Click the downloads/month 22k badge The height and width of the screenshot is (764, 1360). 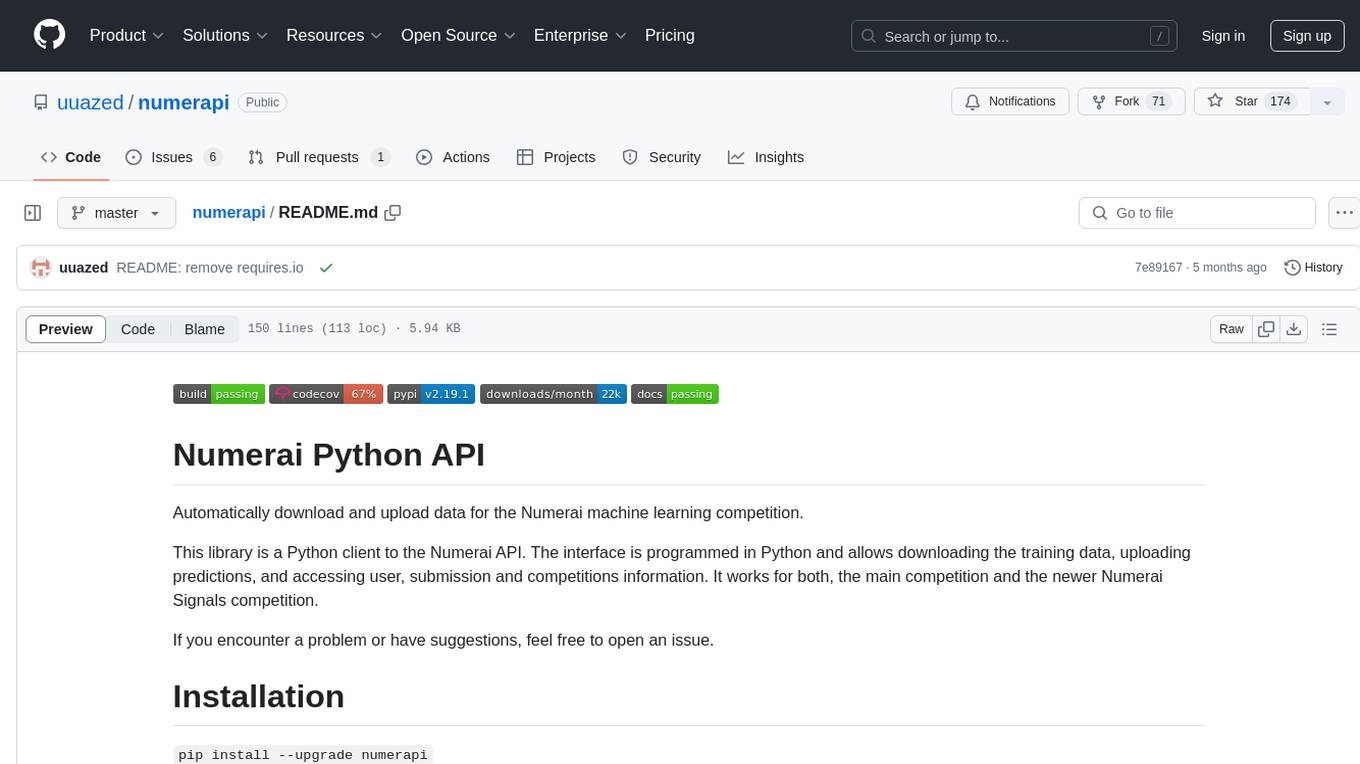click(553, 394)
